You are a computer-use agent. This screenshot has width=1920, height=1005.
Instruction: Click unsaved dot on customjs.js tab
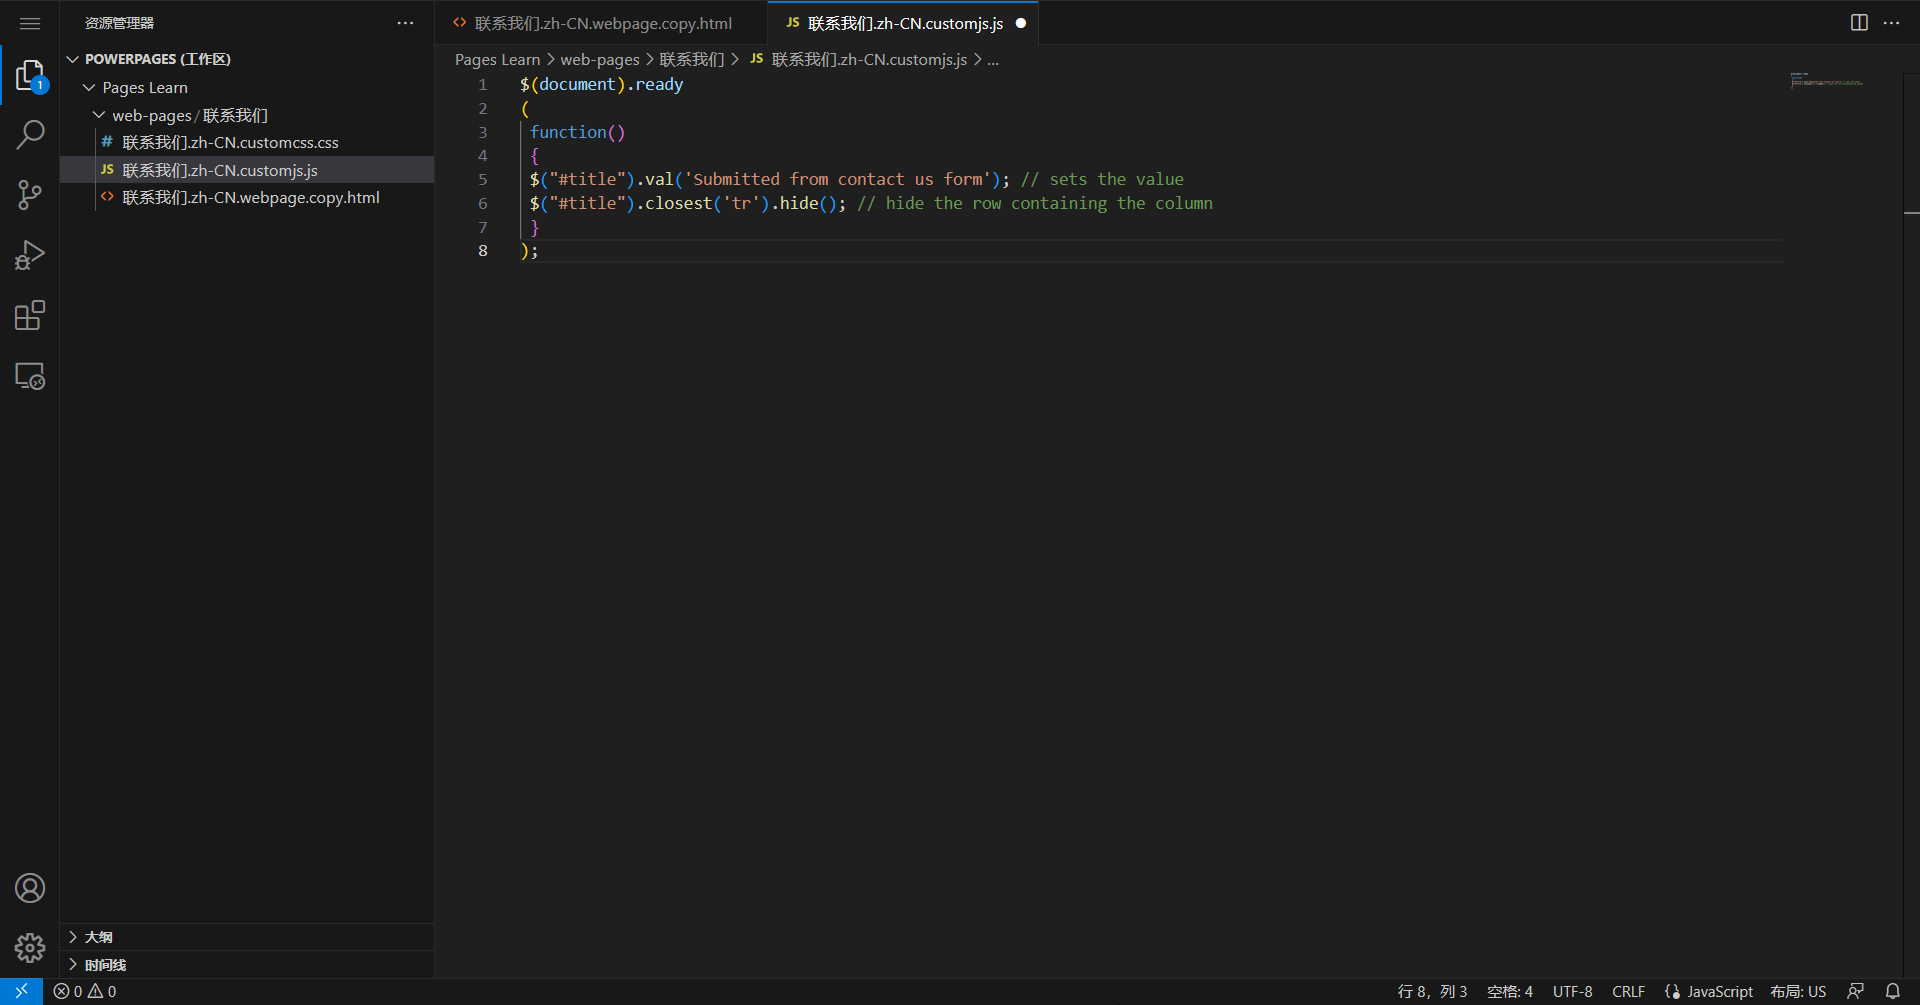tap(1021, 23)
